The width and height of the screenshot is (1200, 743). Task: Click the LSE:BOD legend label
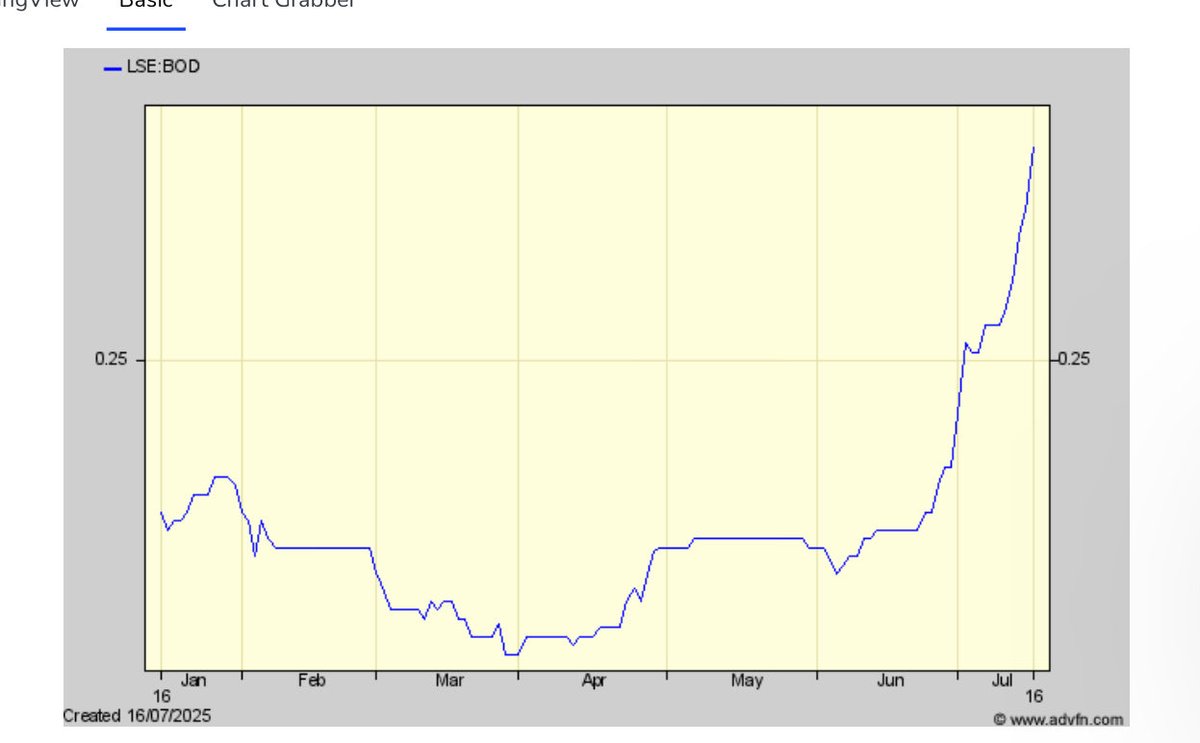163,67
